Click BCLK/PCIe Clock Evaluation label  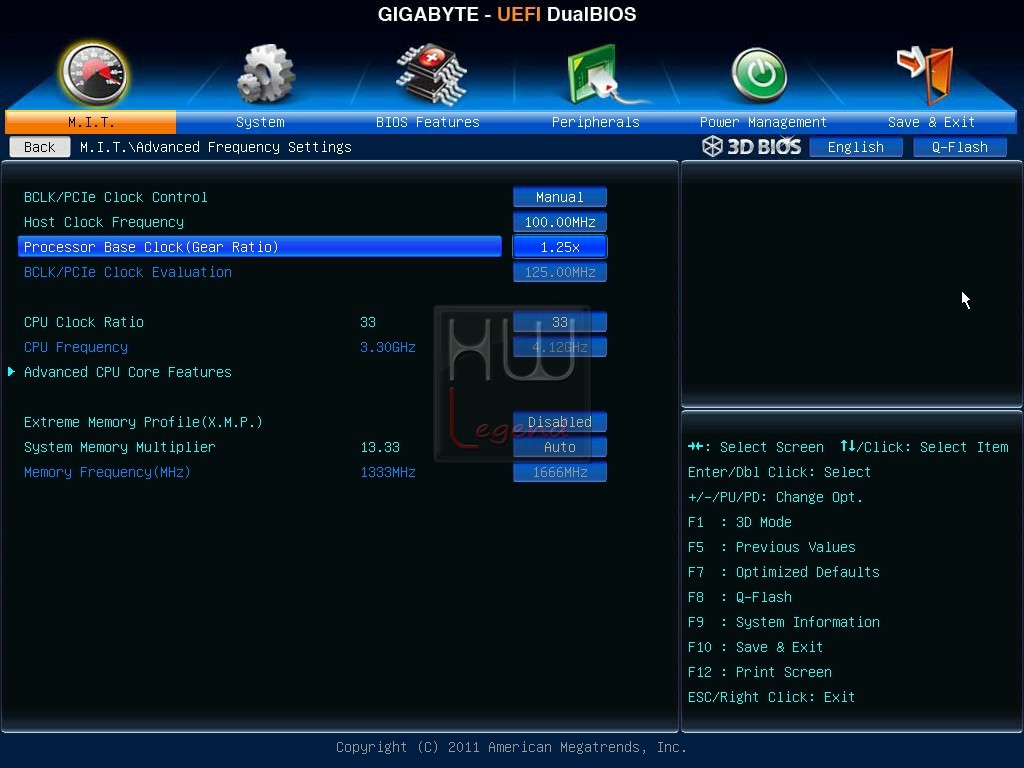[127, 272]
